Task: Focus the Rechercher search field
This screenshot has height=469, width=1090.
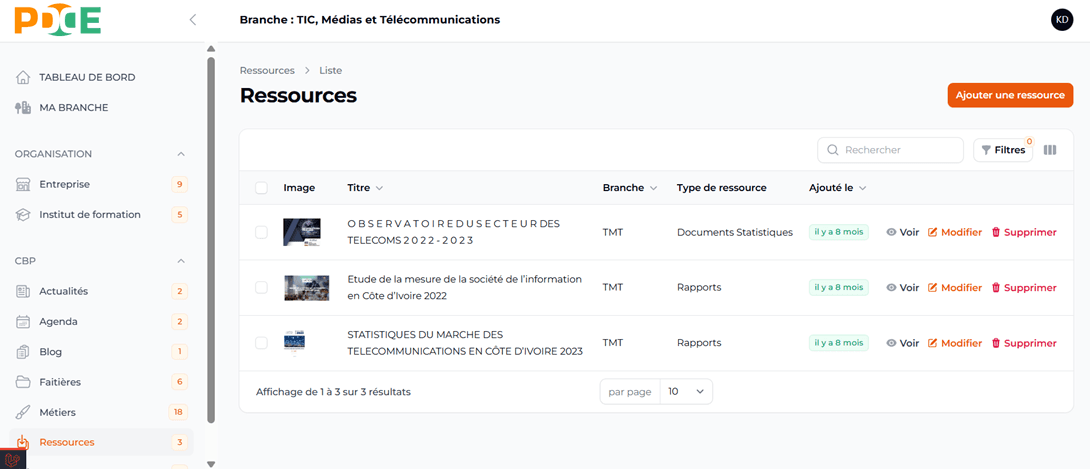Action: [890, 150]
